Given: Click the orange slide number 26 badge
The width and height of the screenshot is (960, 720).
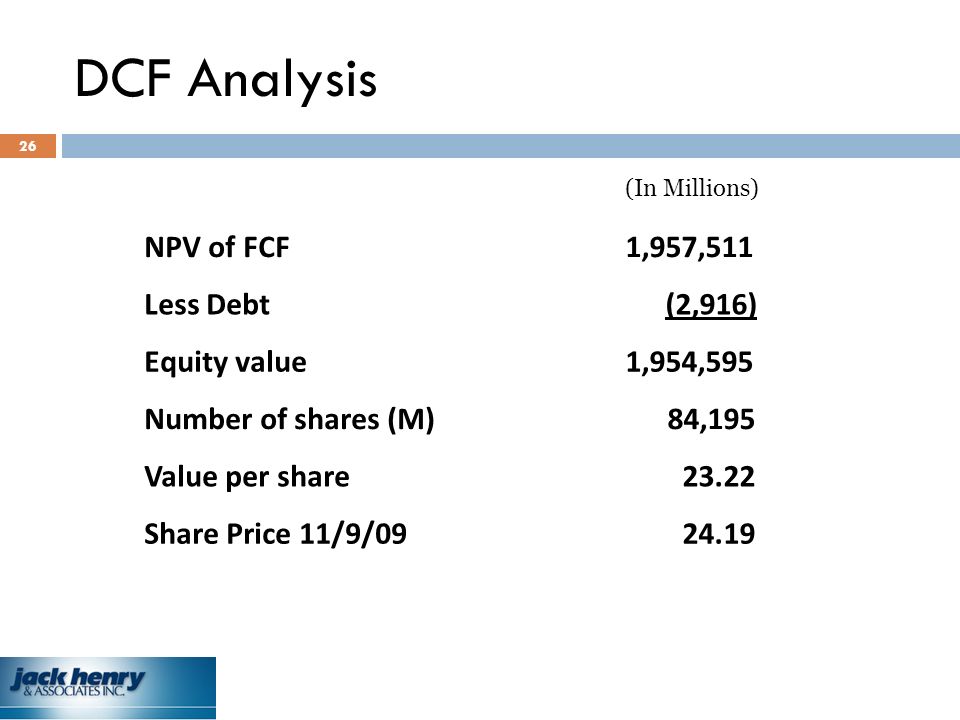Looking at the screenshot, I should (x=28, y=146).
